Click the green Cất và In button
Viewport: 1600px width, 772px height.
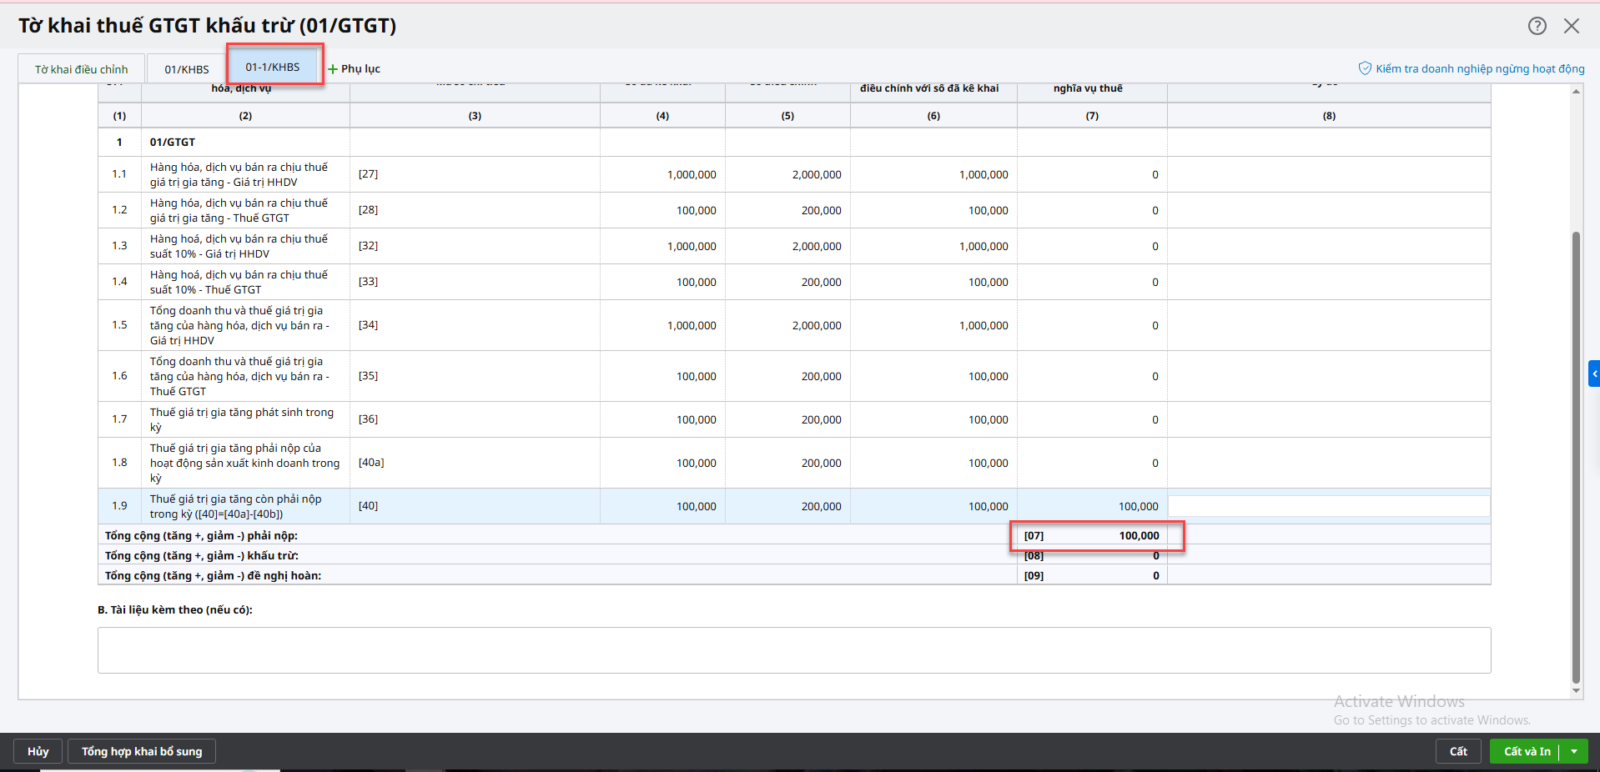(1526, 751)
